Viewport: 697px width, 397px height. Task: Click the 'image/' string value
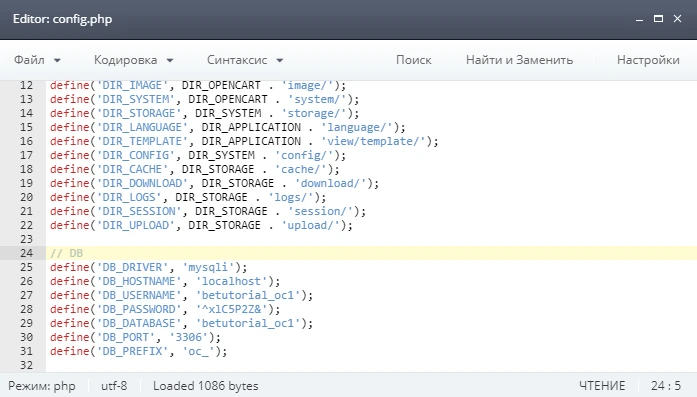307,85
